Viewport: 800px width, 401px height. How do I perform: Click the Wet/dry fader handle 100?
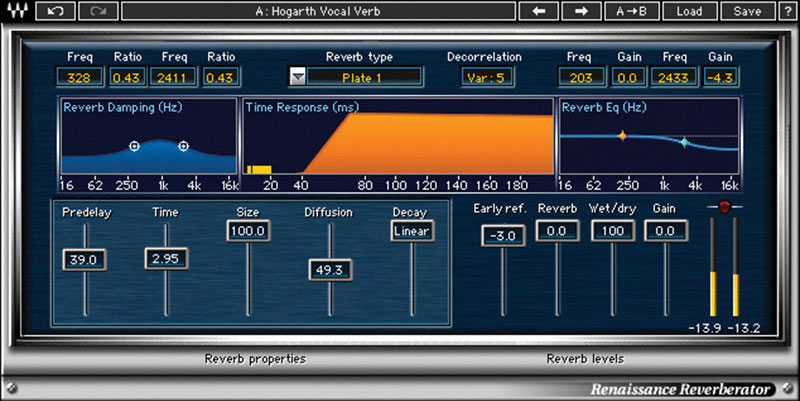coord(613,231)
